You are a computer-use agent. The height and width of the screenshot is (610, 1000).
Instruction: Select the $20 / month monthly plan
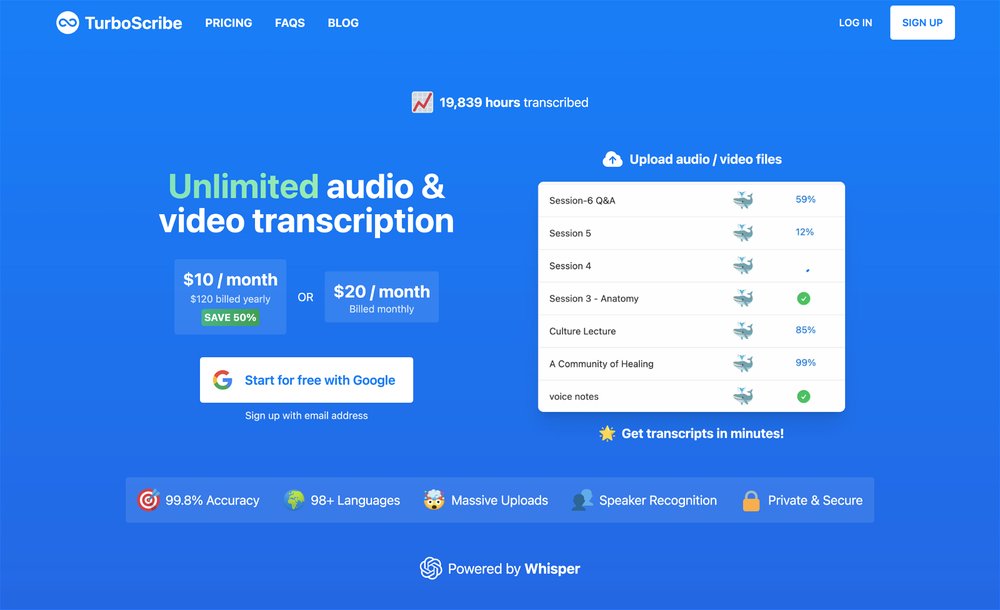(381, 297)
